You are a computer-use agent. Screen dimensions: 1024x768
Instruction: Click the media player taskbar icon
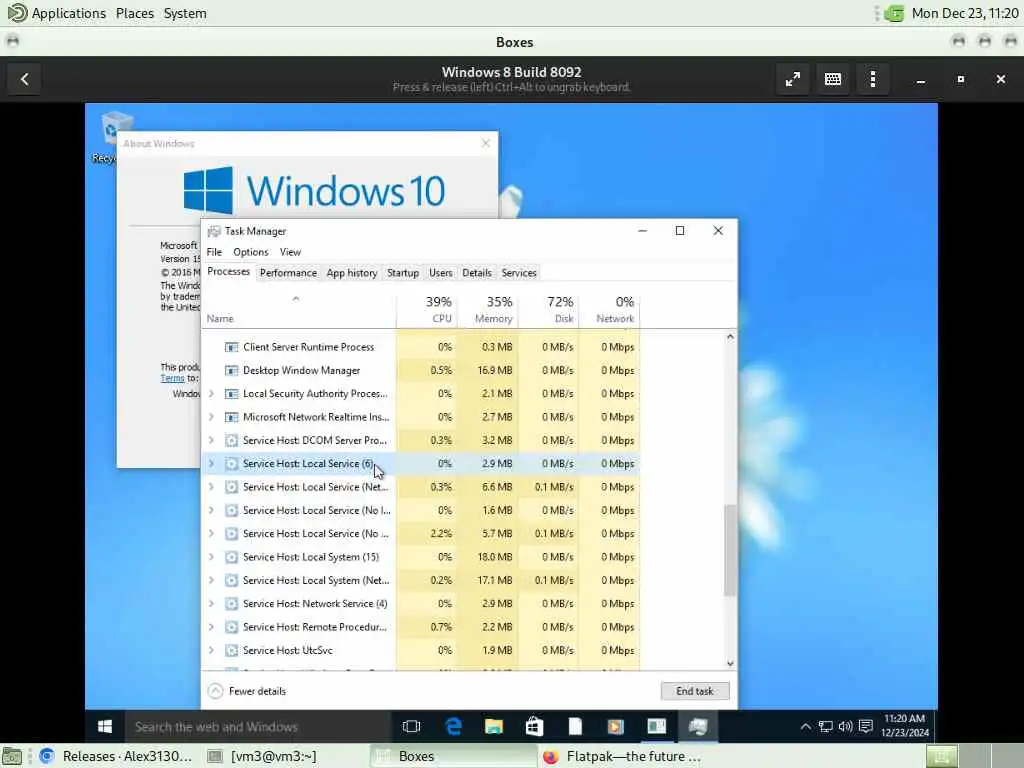(615, 726)
